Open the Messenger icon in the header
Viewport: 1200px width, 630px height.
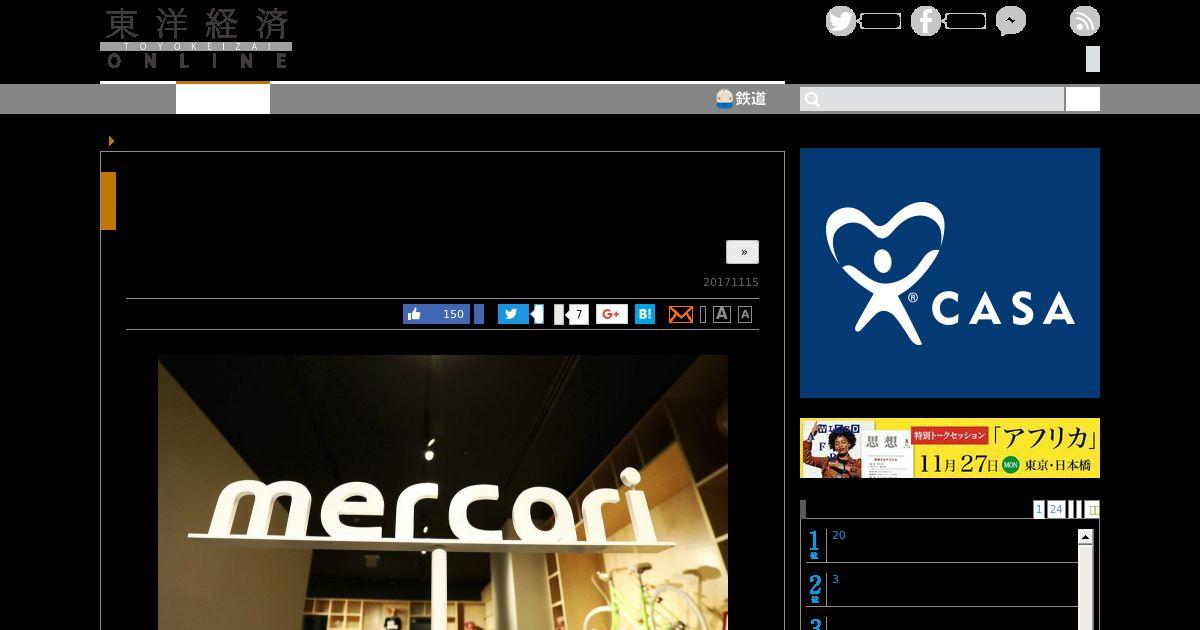point(1011,21)
